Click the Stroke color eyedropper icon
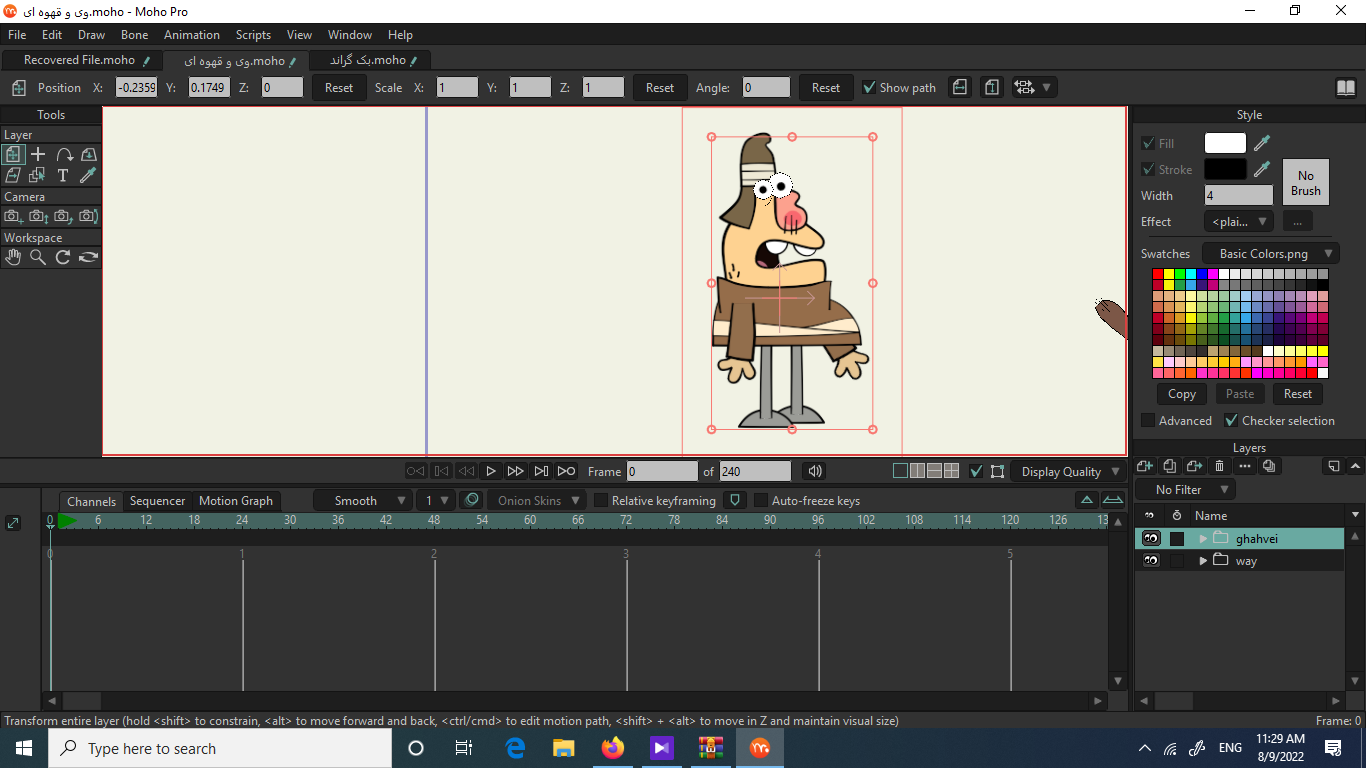This screenshot has width=1366, height=768. (x=1262, y=169)
